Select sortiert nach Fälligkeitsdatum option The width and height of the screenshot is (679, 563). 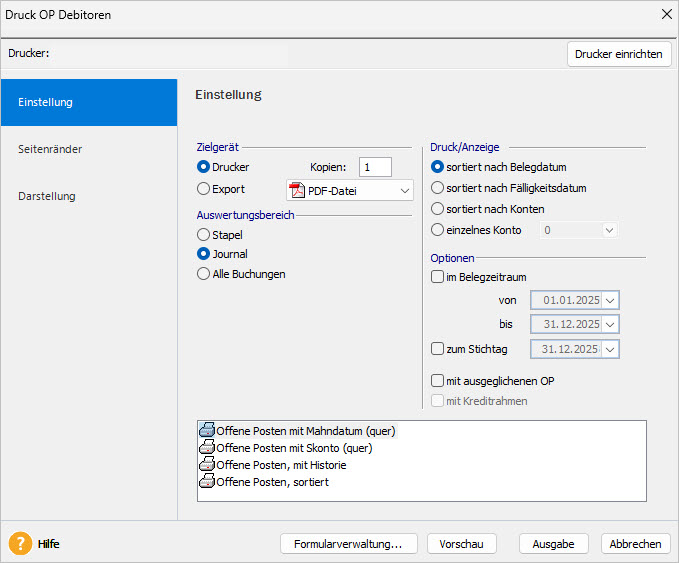click(x=437, y=188)
